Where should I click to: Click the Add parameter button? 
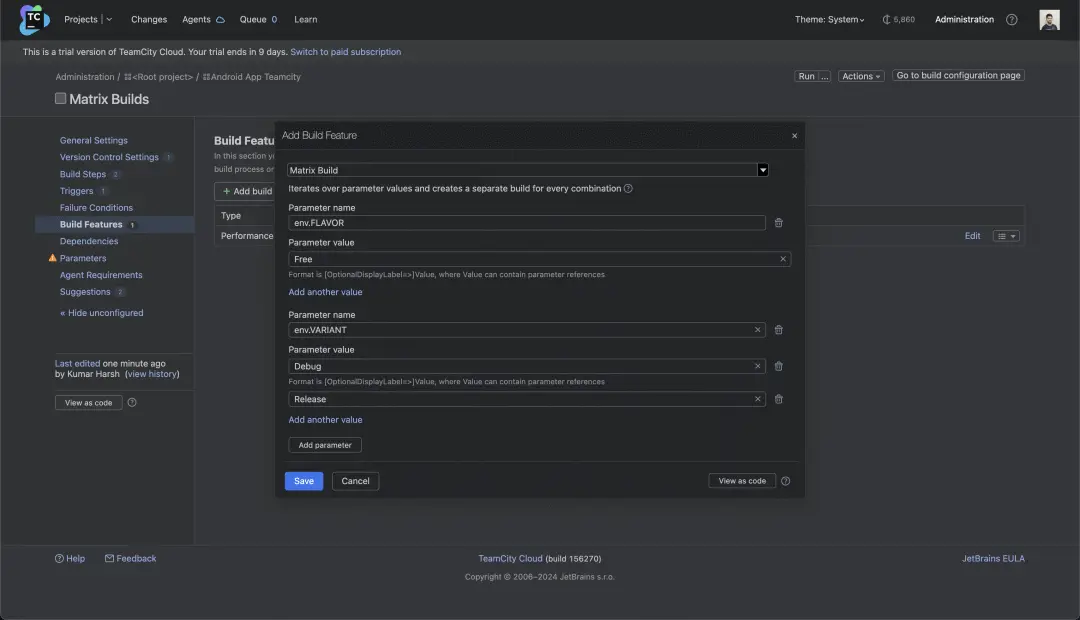click(x=325, y=445)
